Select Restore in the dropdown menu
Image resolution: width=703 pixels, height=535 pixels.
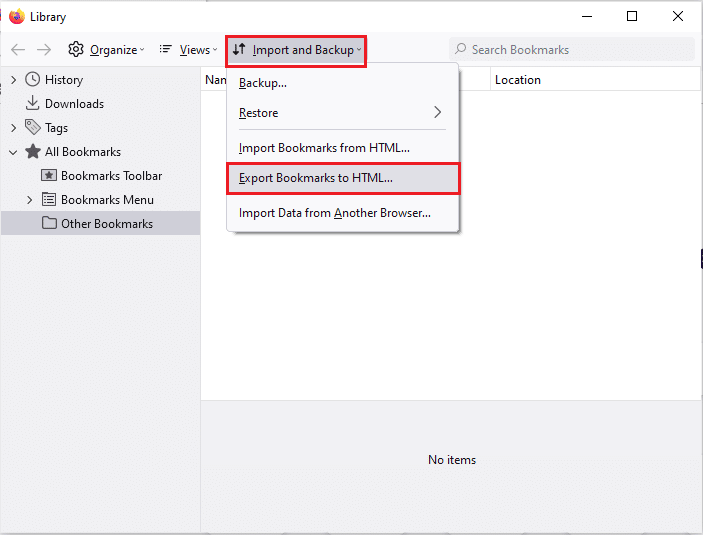[x=343, y=113]
